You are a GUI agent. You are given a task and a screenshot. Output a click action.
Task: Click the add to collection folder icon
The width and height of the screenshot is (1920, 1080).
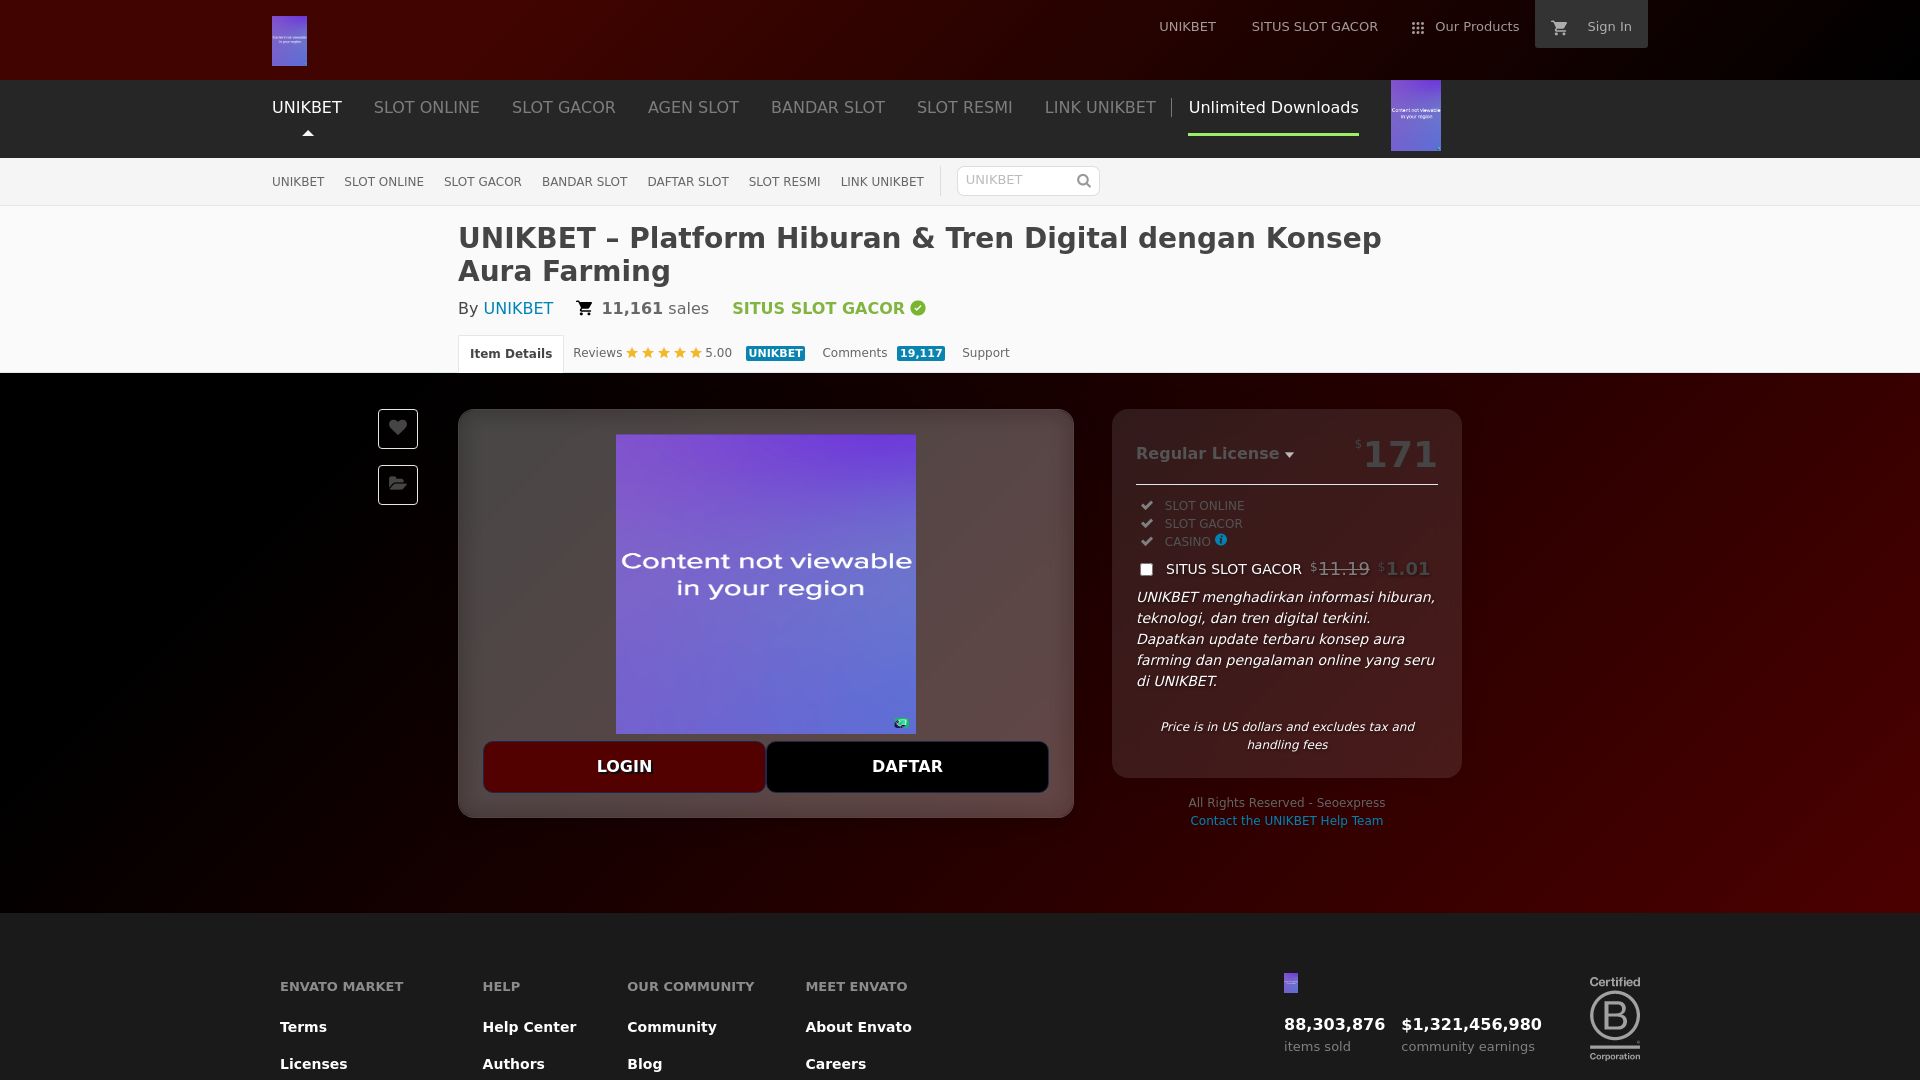point(398,485)
